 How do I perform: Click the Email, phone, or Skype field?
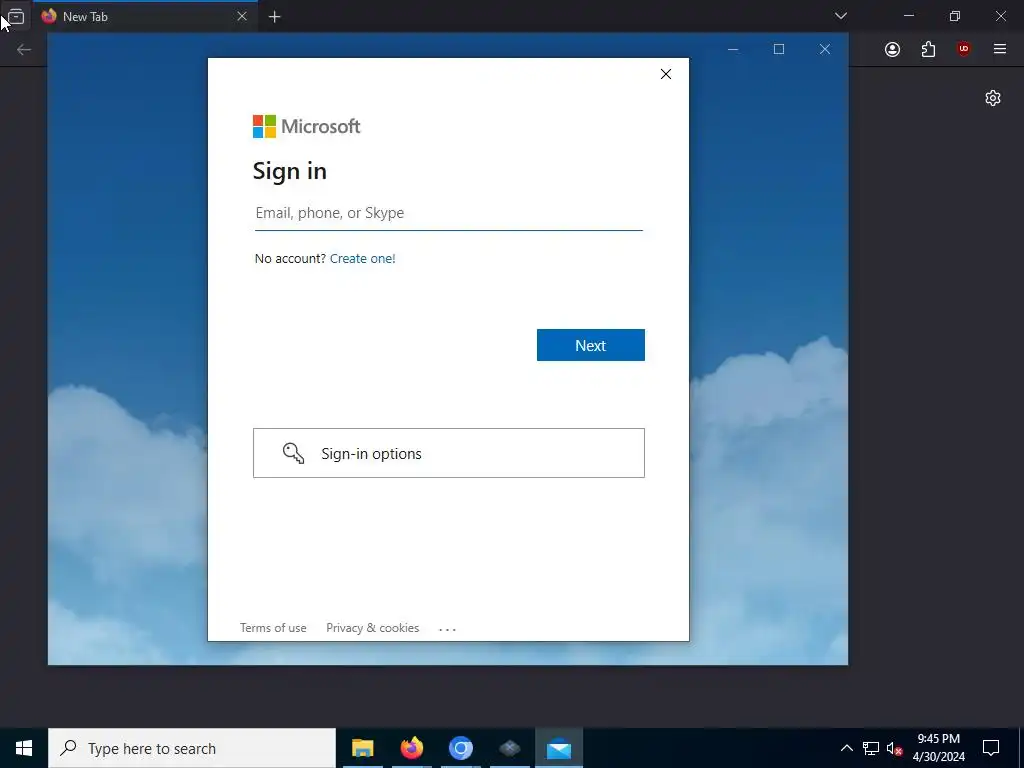tap(449, 213)
